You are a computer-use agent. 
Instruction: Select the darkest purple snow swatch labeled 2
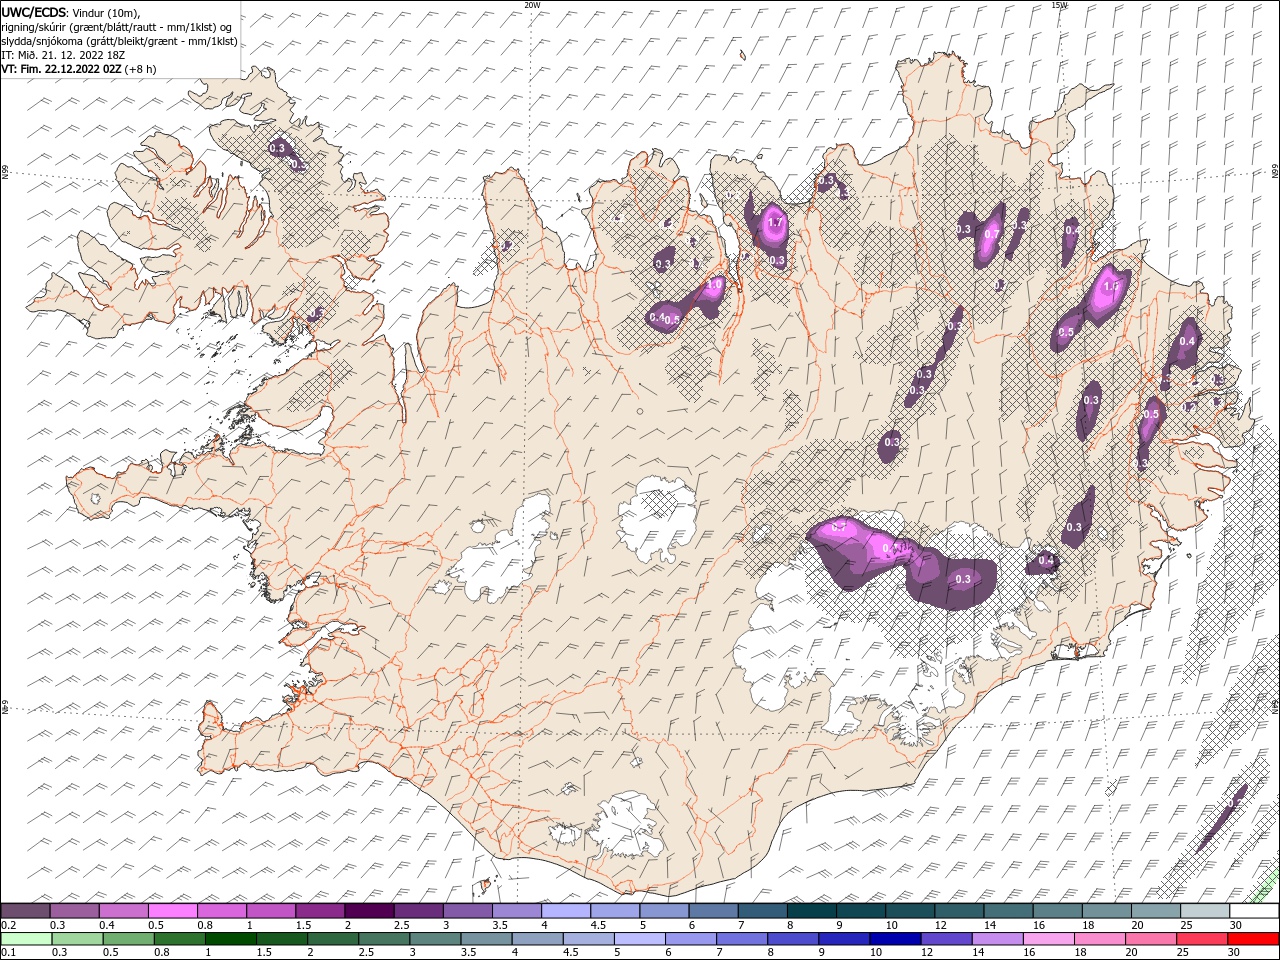[369, 911]
